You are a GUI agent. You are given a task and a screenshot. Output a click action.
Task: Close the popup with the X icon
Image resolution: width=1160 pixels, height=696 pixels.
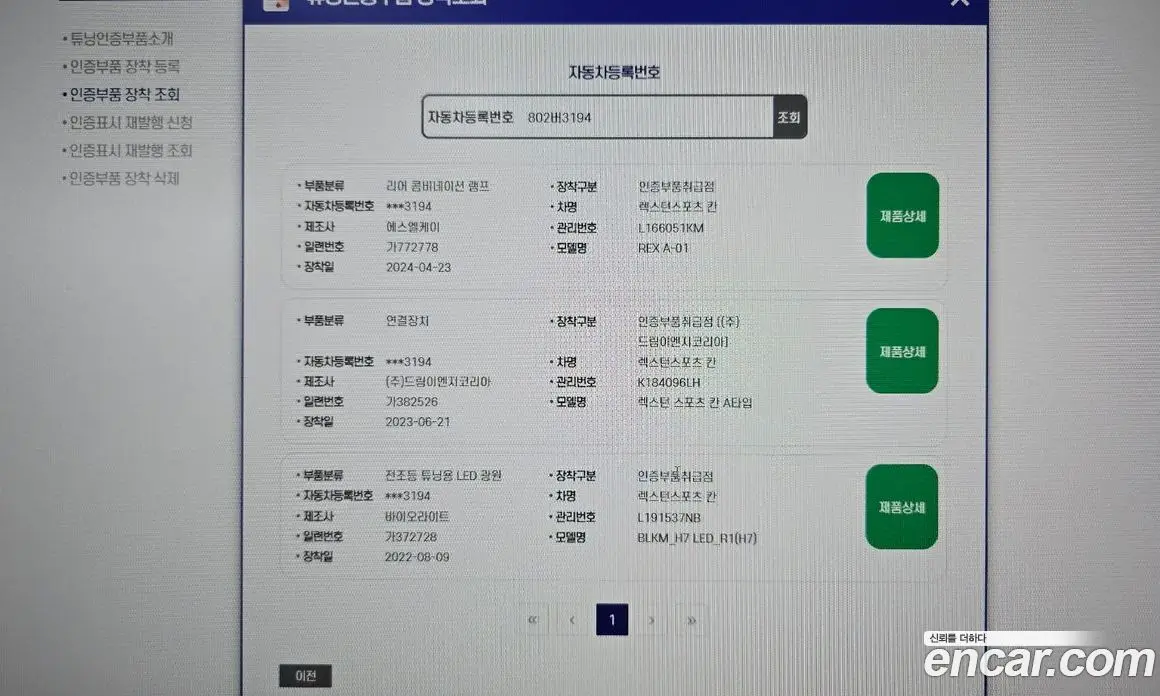point(960,2)
